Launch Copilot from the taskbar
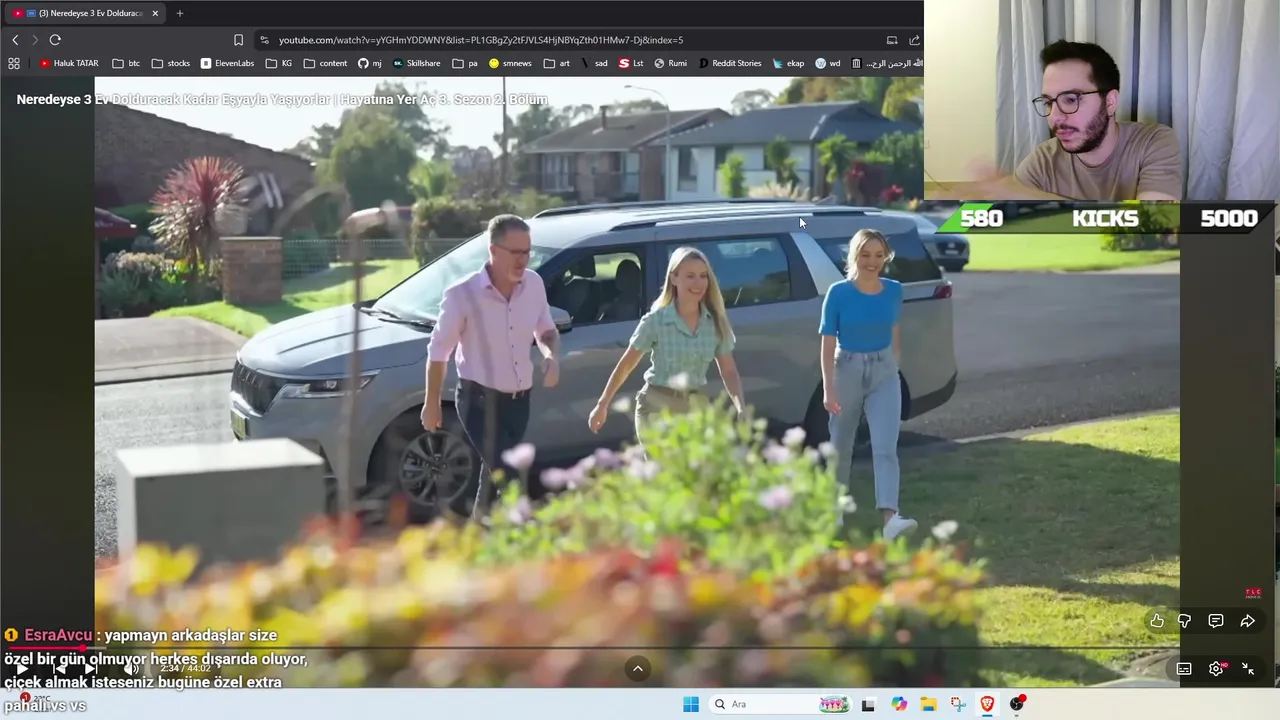Image resolution: width=1280 pixels, height=720 pixels. [x=899, y=704]
